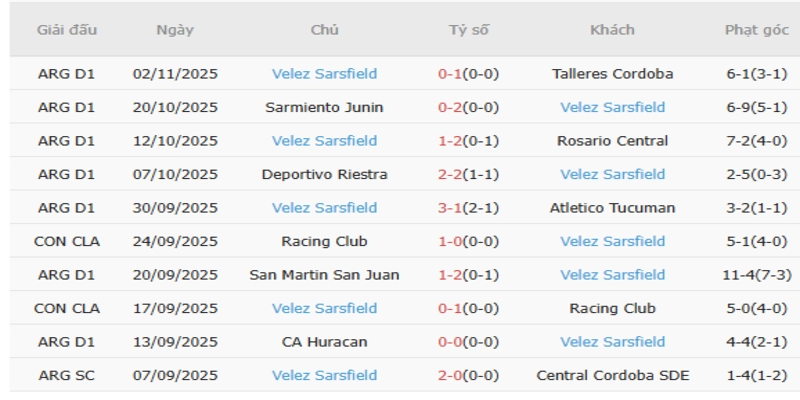
Task: Click the 11-4(7-3) corner stats
Action: click(755, 275)
